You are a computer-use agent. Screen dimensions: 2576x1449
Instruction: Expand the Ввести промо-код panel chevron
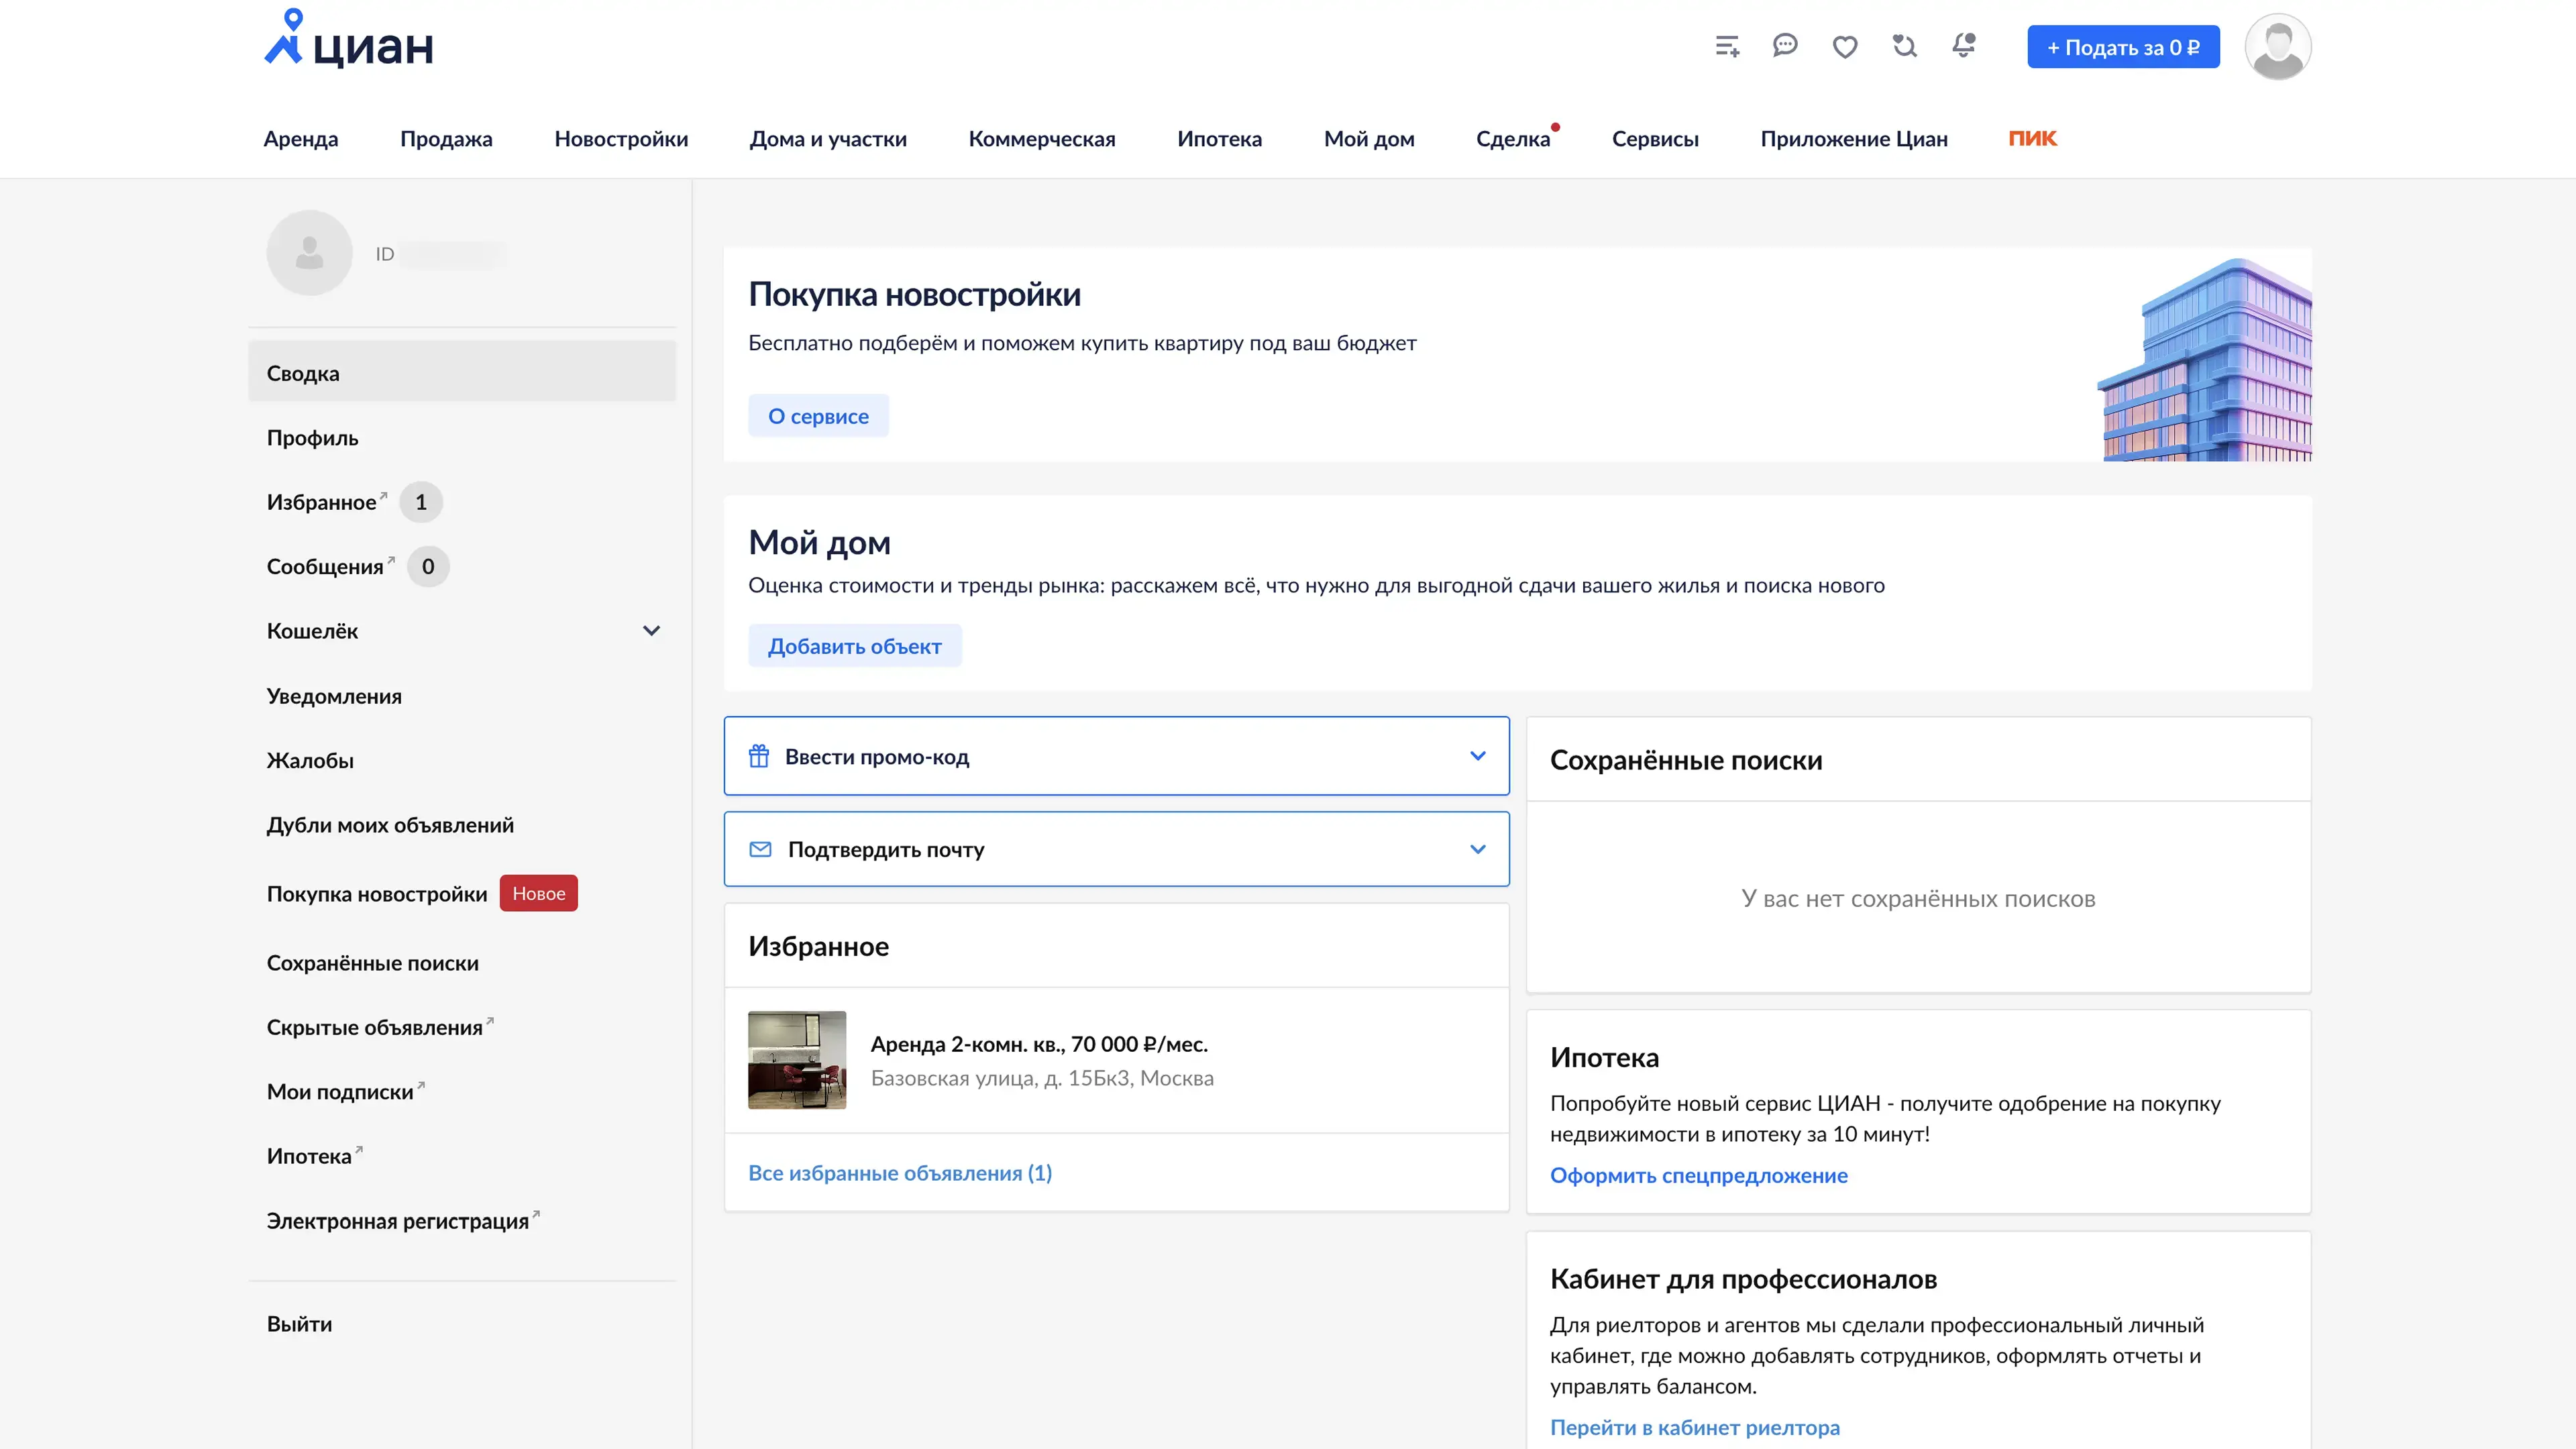tap(1477, 756)
